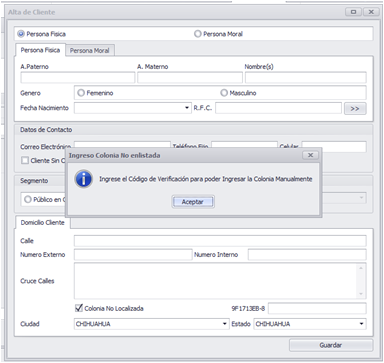Click the Cruce Calles scrollbar down arrow
The image size is (384, 363).
pos(361,294)
